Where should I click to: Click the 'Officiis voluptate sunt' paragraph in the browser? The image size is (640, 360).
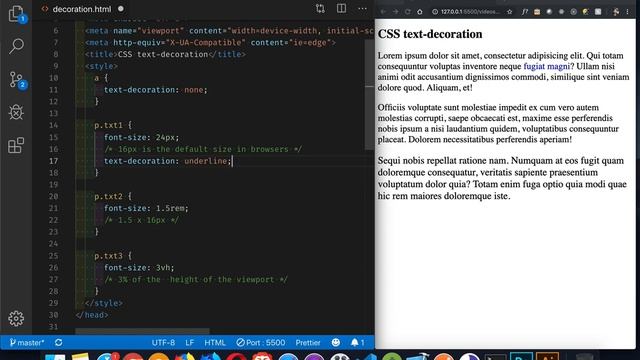click(498, 123)
